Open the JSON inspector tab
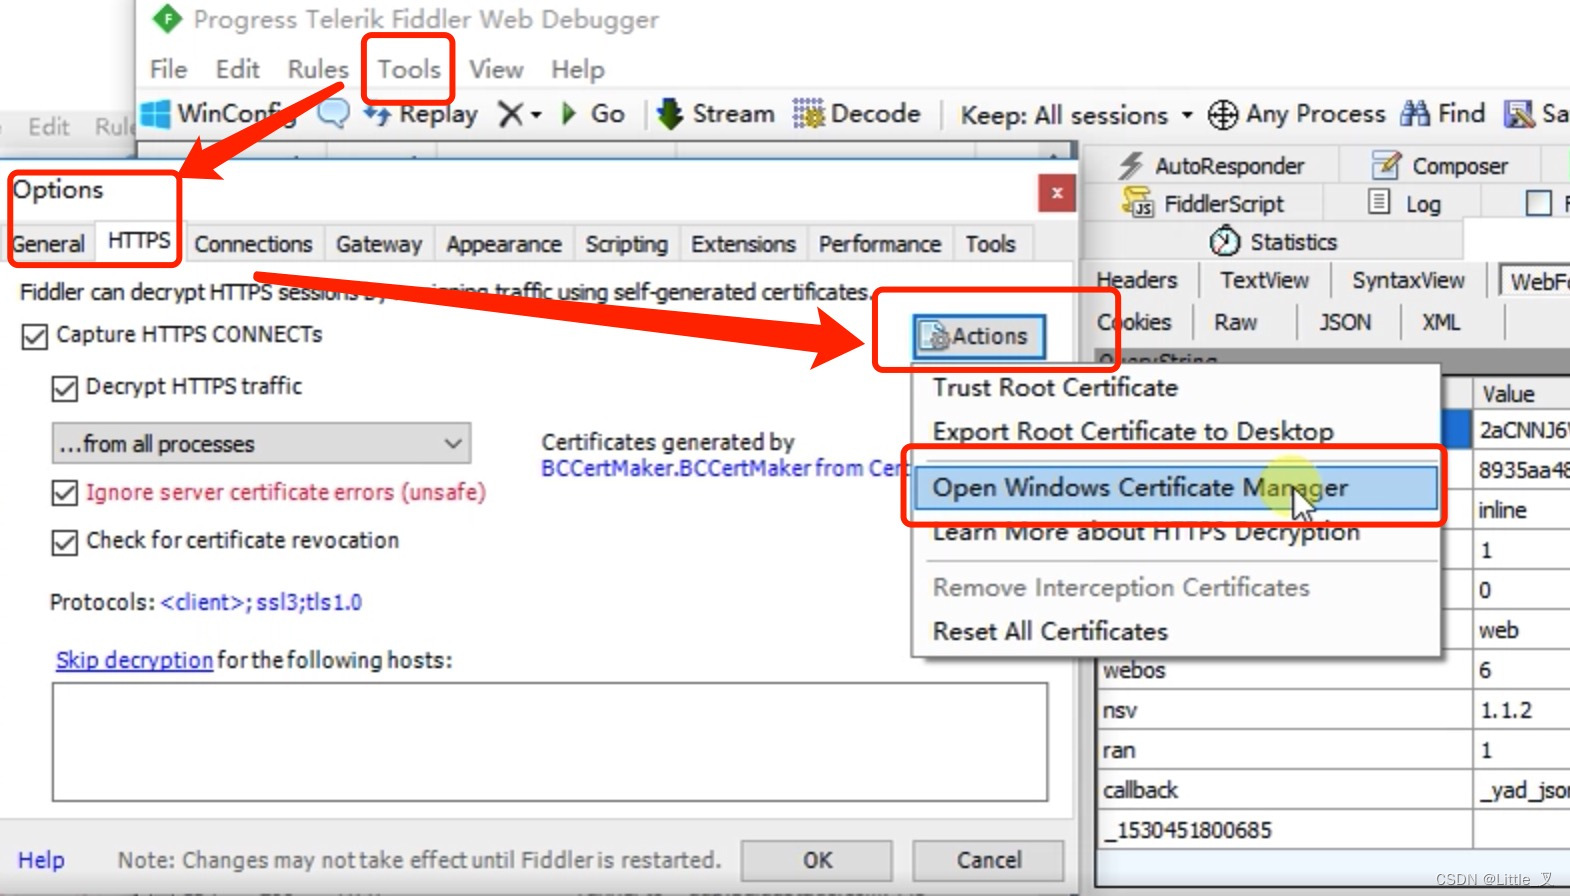Viewport: 1570px width, 896px height. point(1345,322)
